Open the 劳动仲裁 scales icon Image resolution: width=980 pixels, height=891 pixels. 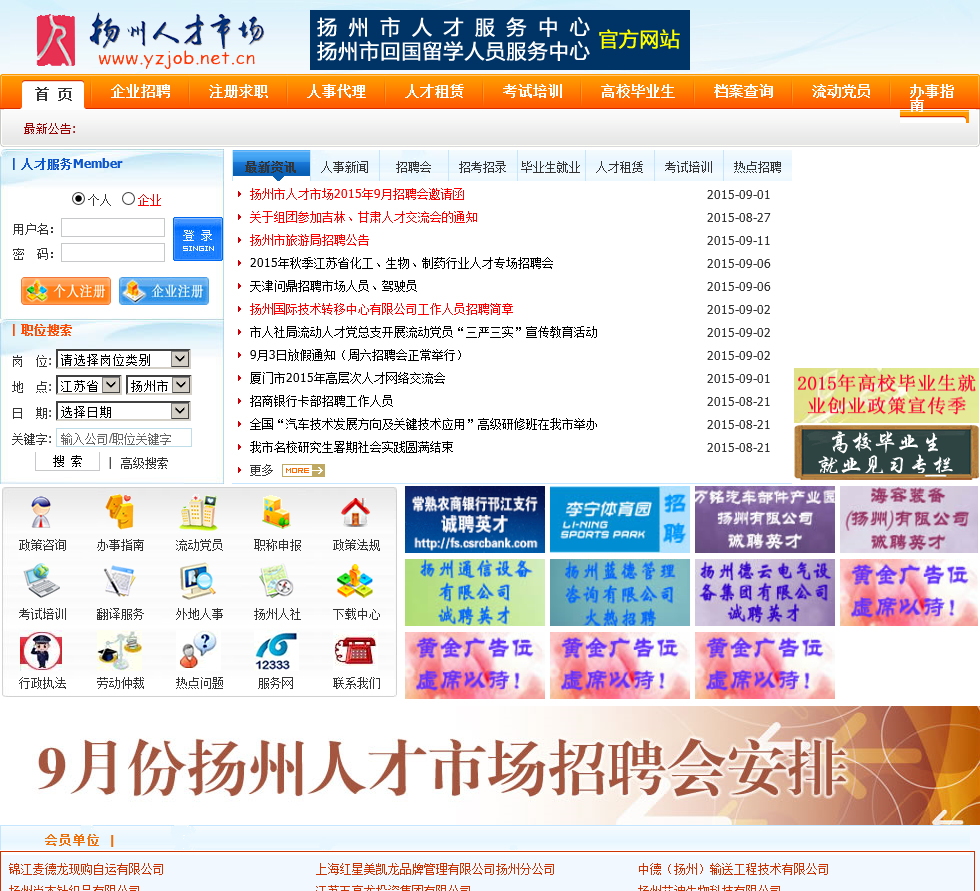pos(121,650)
